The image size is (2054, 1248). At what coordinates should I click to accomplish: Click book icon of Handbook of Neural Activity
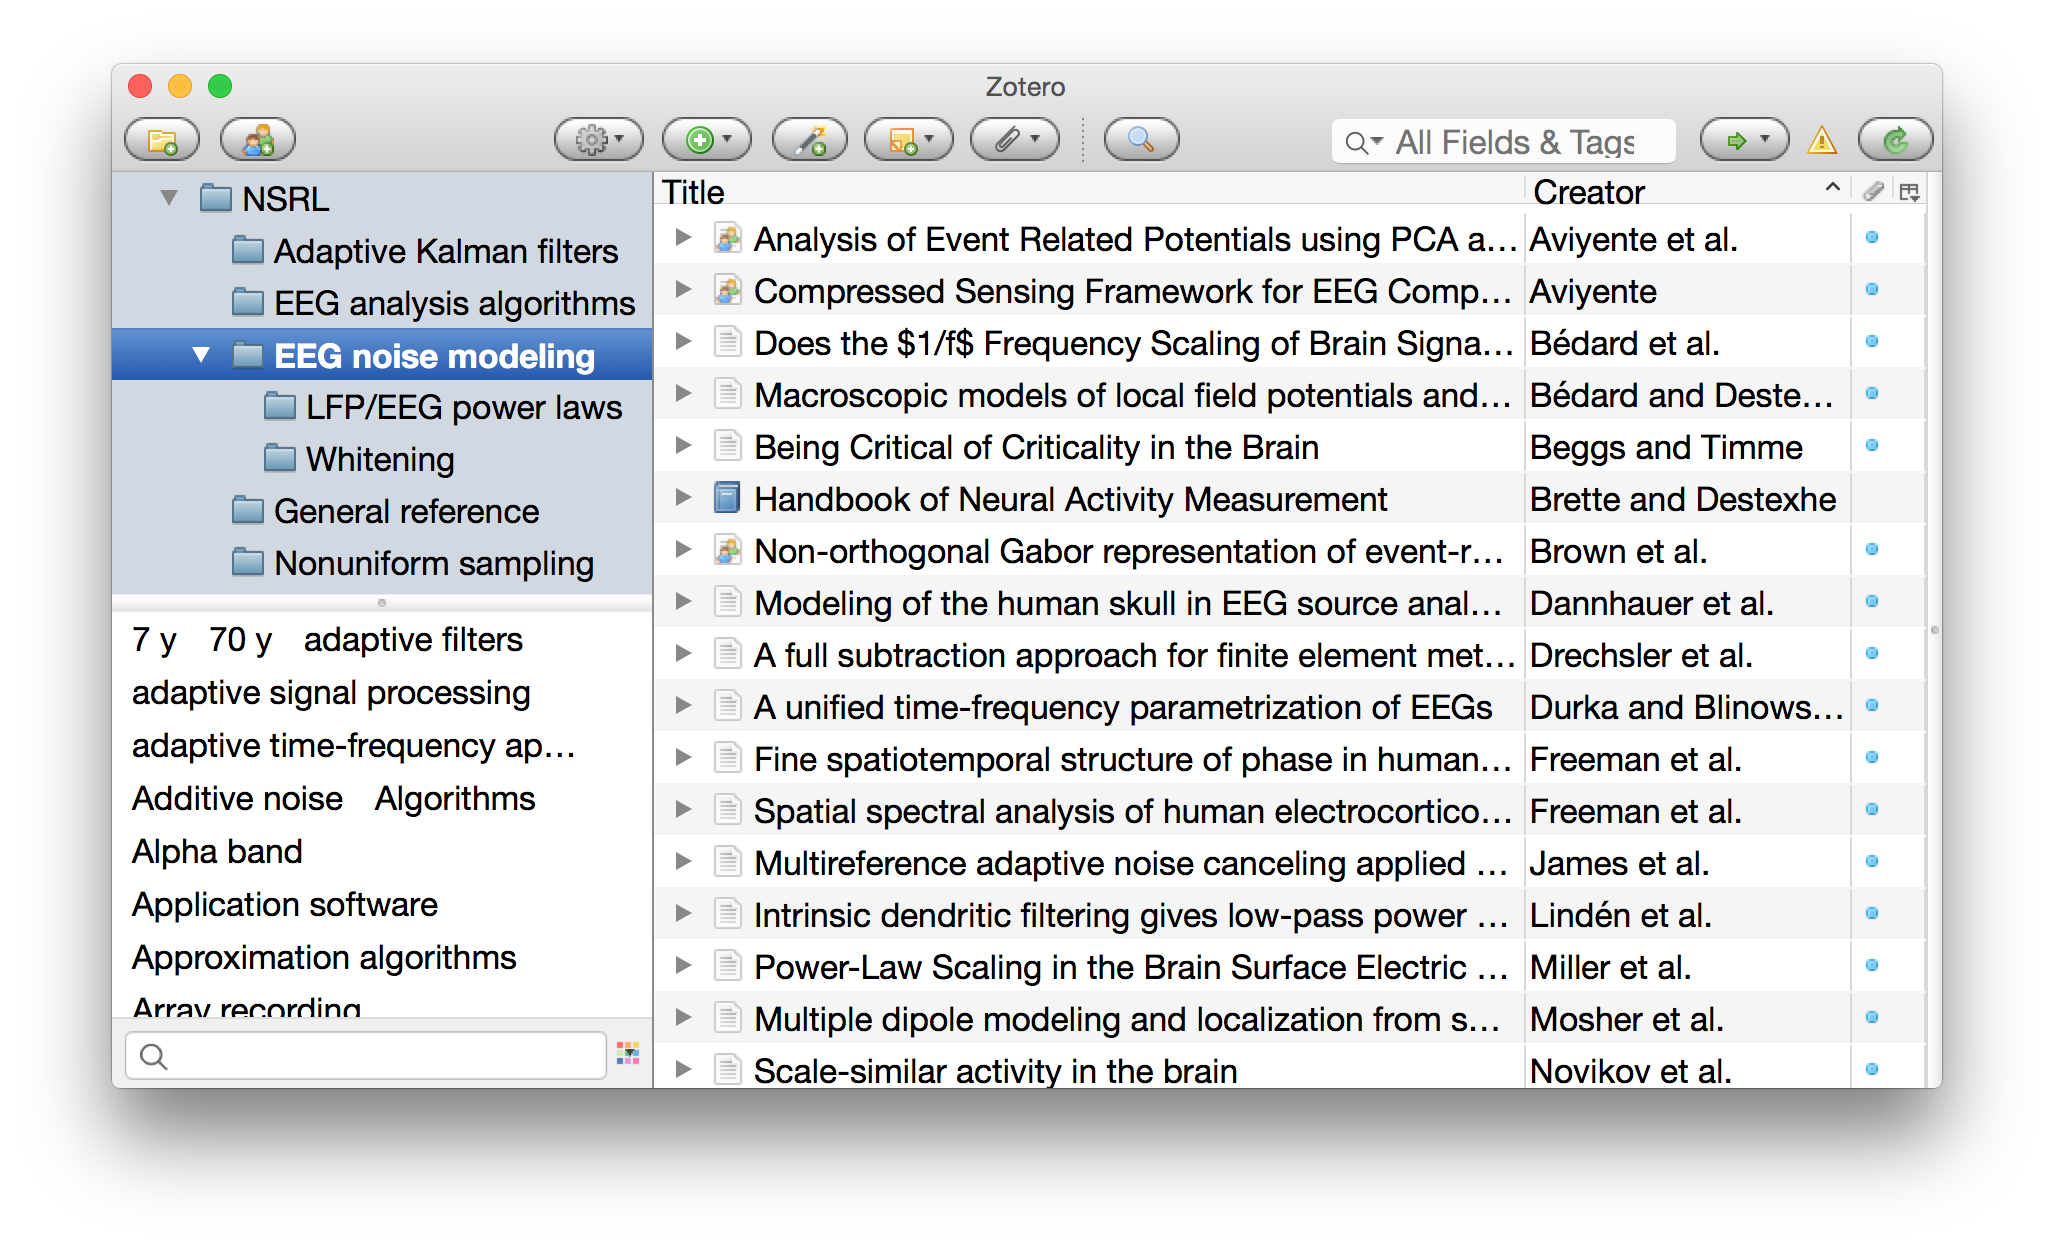point(727,498)
